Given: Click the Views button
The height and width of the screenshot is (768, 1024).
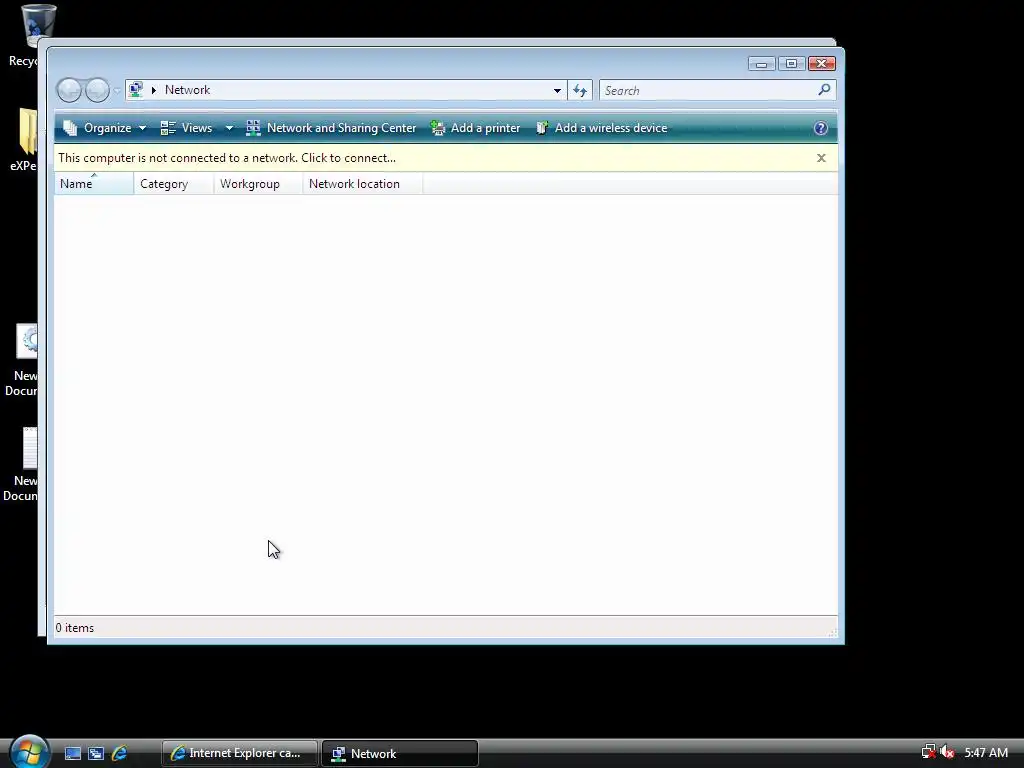Looking at the screenshot, I should coord(187,128).
